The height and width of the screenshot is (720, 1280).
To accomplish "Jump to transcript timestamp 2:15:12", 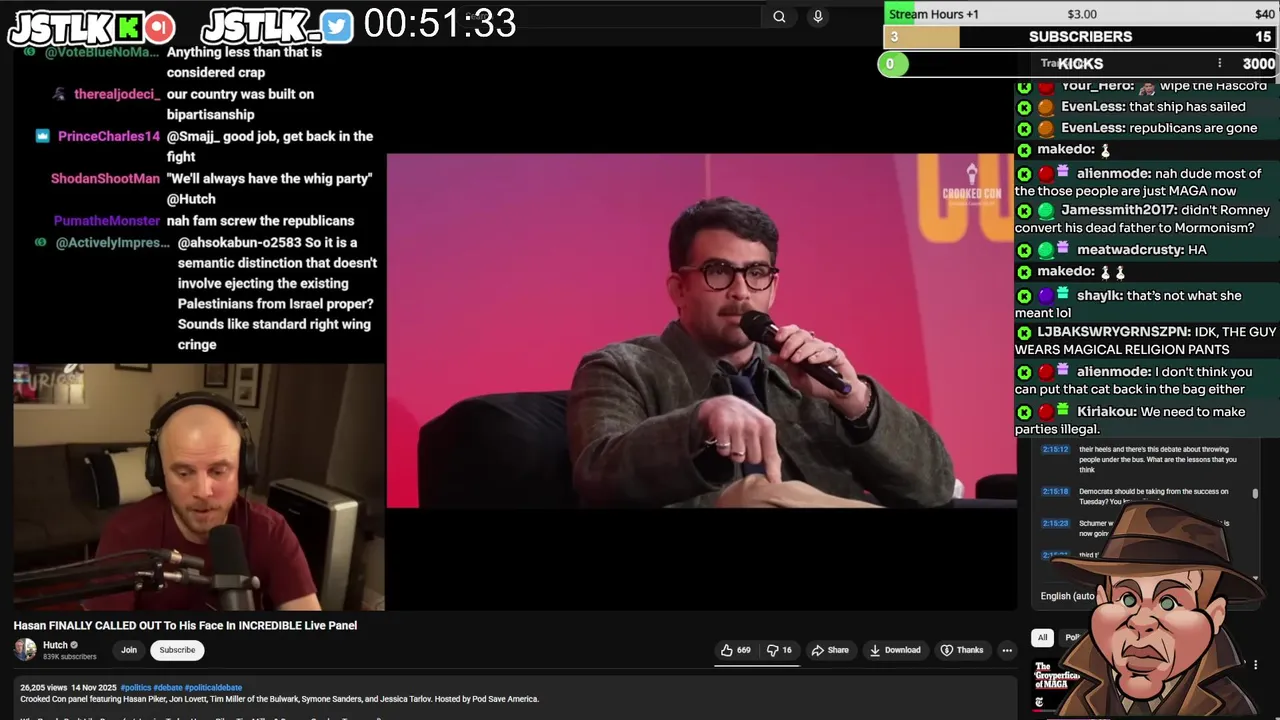I will [1055, 449].
